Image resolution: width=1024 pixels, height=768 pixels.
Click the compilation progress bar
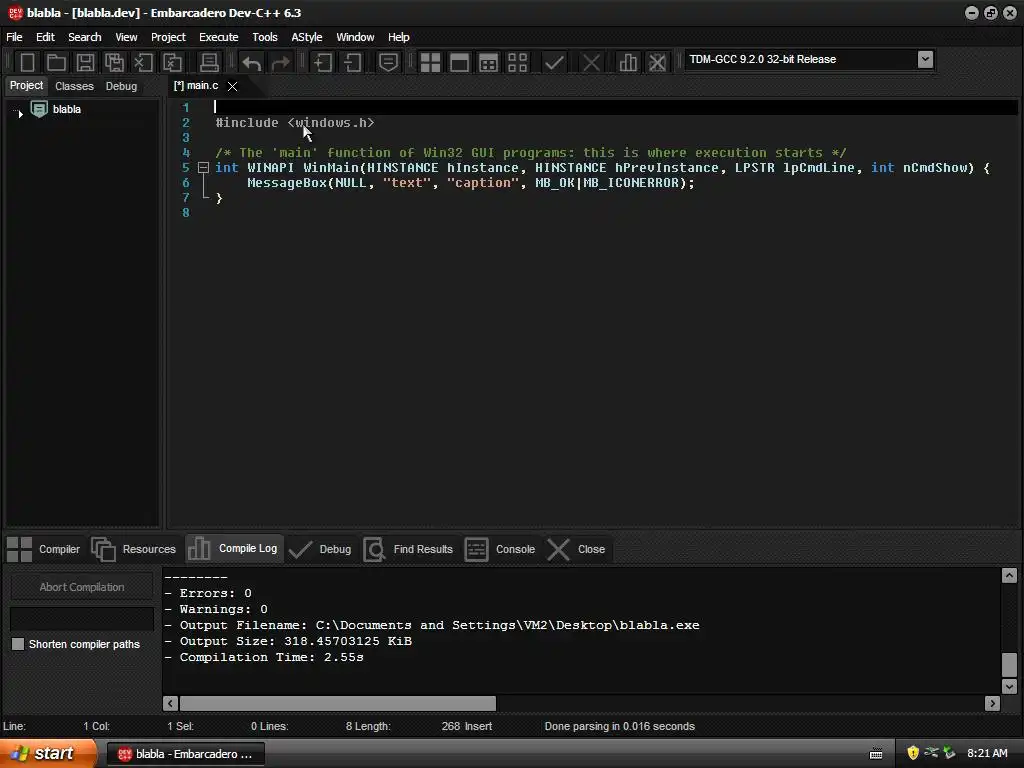82,618
